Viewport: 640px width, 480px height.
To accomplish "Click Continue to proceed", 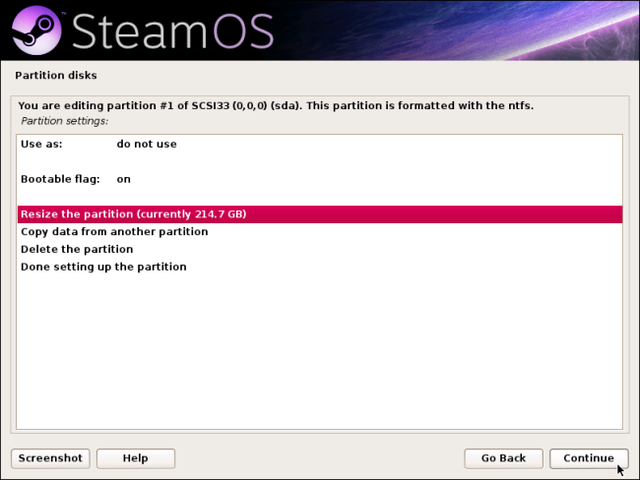I will click(x=589, y=458).
